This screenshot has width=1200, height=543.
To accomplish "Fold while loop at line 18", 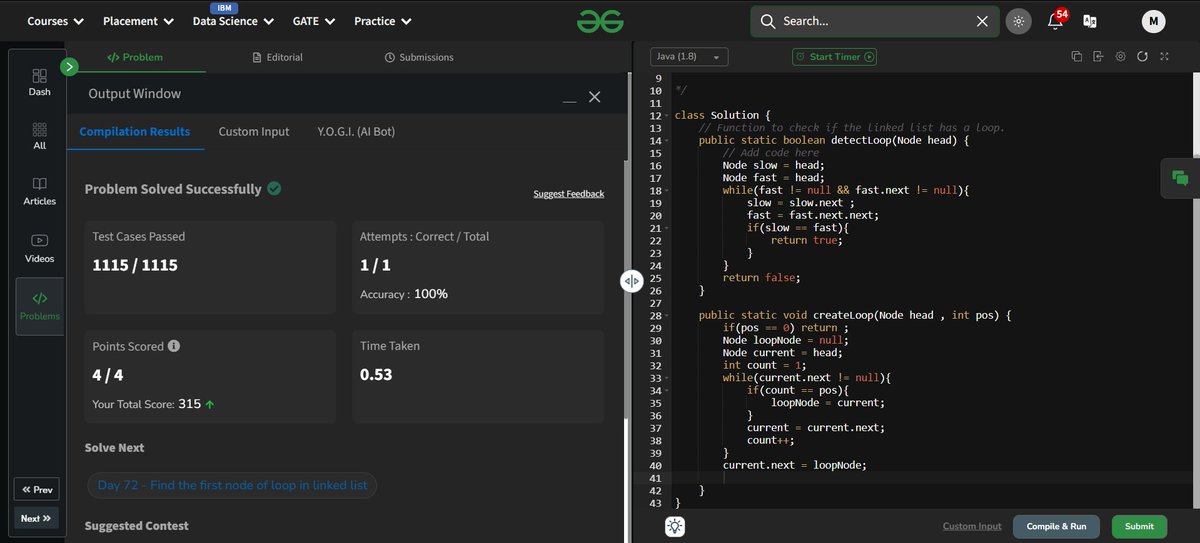I will pyautogui.click(x=667, y=191).
